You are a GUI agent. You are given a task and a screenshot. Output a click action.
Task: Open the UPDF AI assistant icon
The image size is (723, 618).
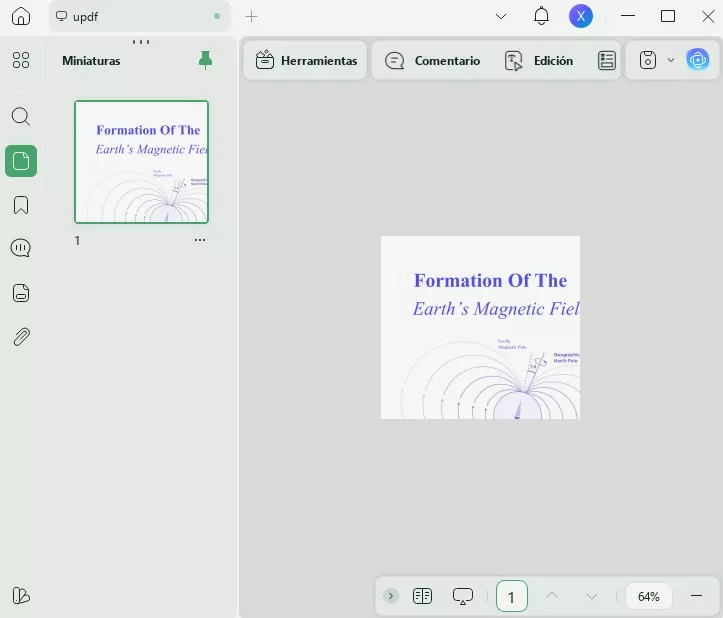pos(698,60)
